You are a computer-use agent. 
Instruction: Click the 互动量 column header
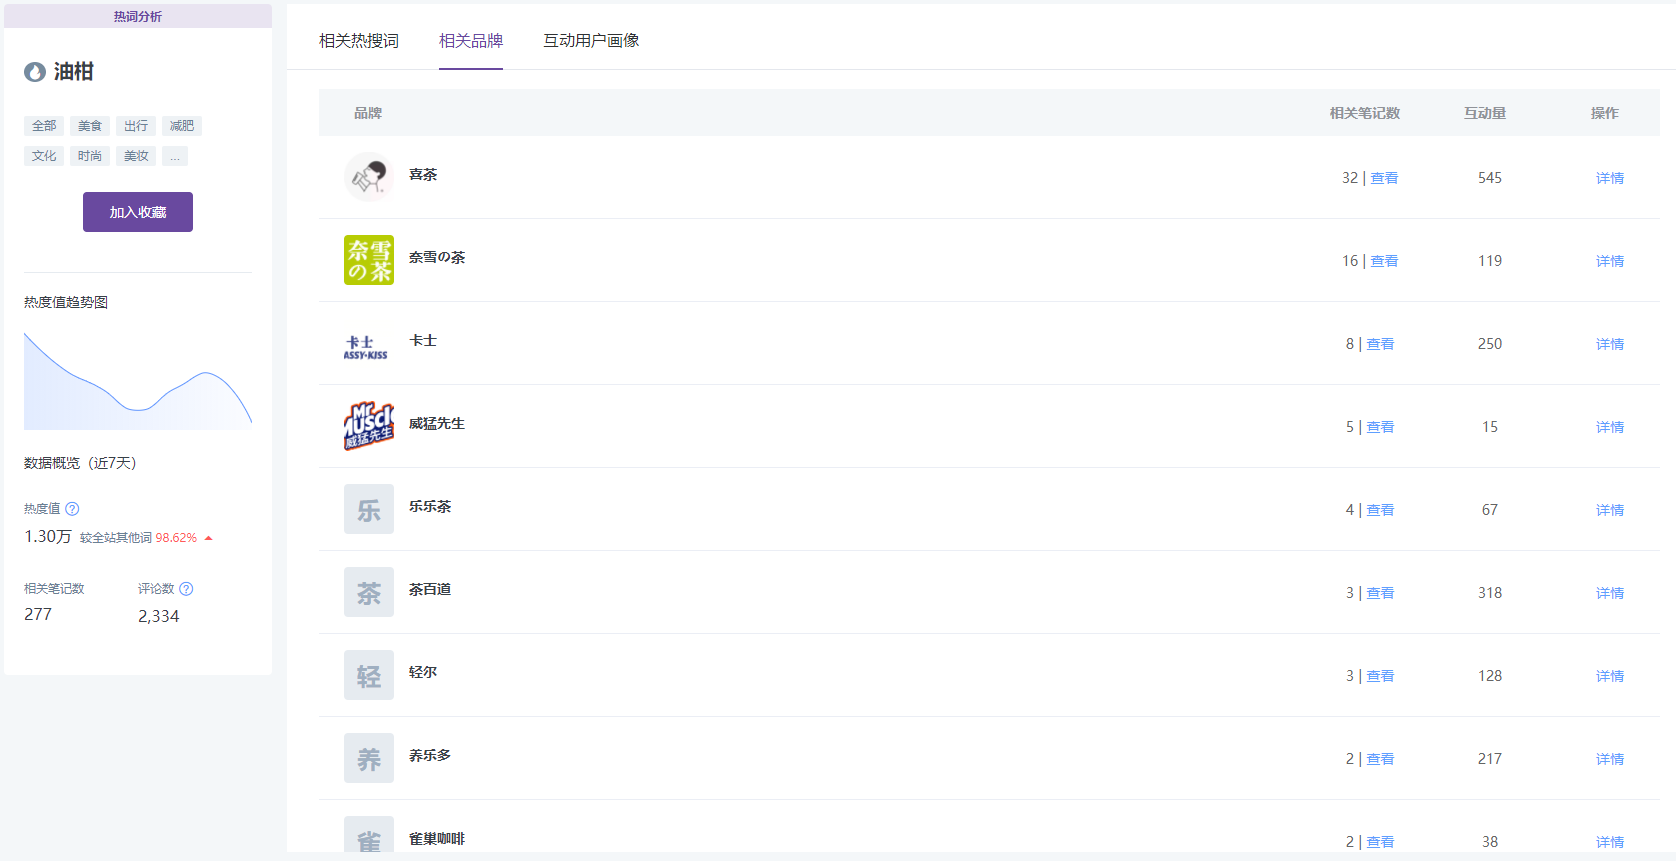click(1485, 113)
